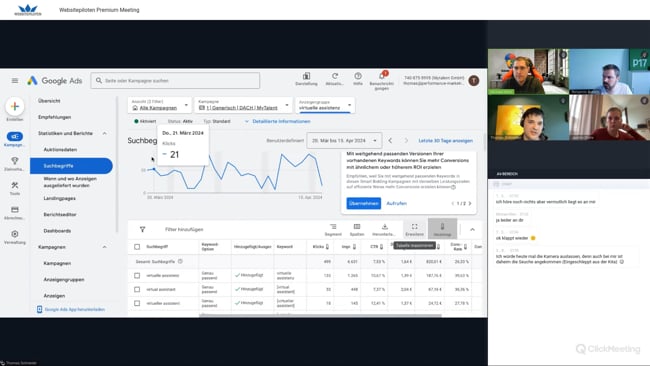650x366 pixels.
Task: Show previous recommendation card arrow
Action: coord(453,204)
